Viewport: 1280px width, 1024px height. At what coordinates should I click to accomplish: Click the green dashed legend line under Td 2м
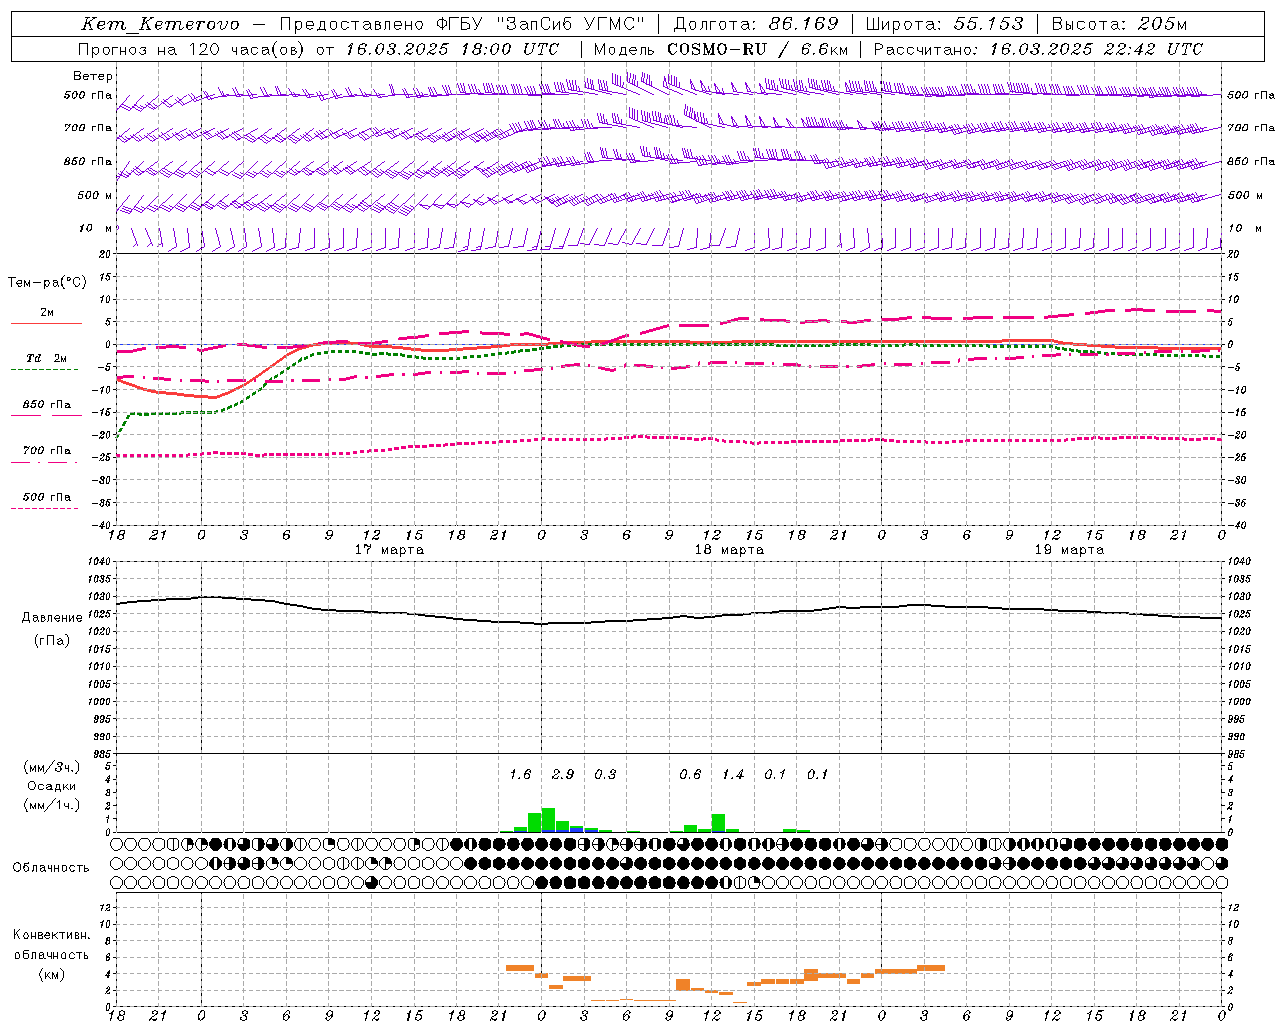(44, 370)
